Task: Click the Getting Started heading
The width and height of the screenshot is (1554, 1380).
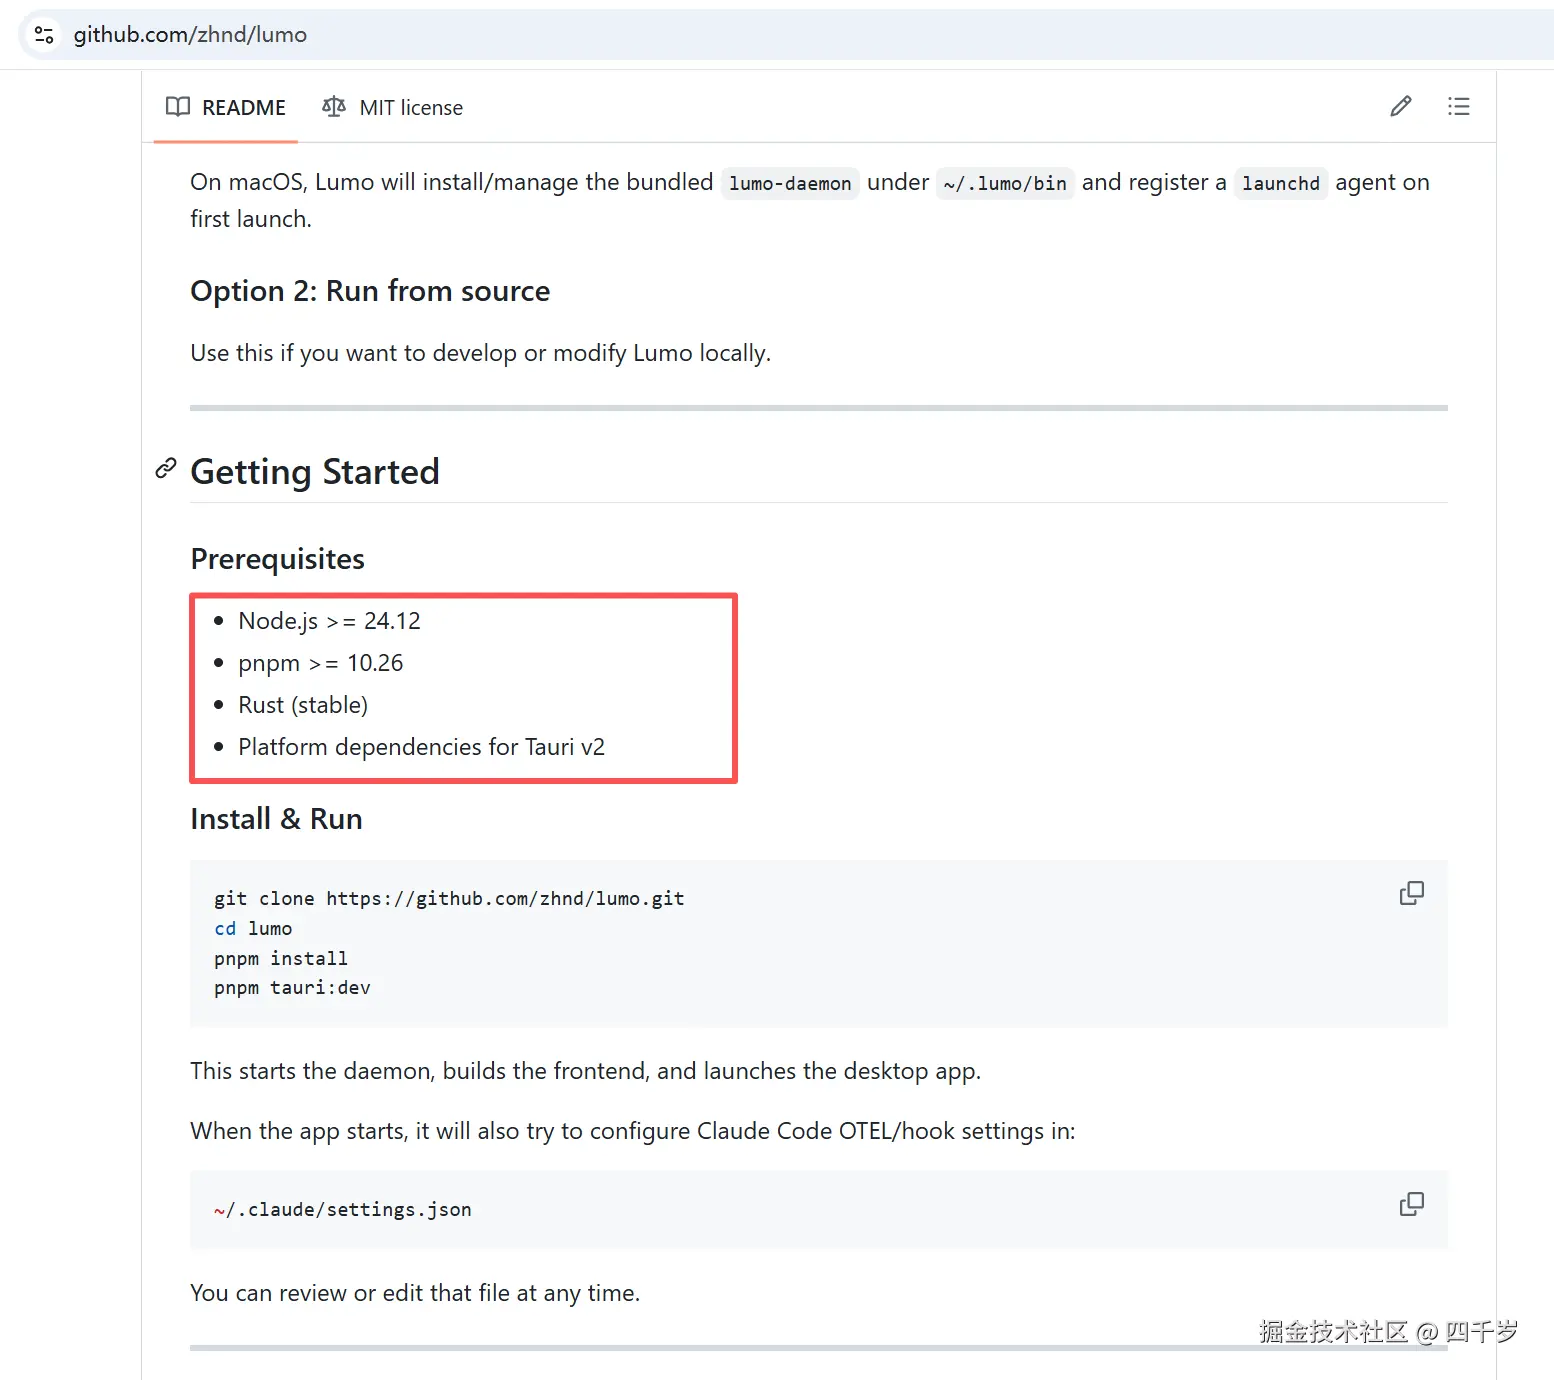Action: click(315, 472)
